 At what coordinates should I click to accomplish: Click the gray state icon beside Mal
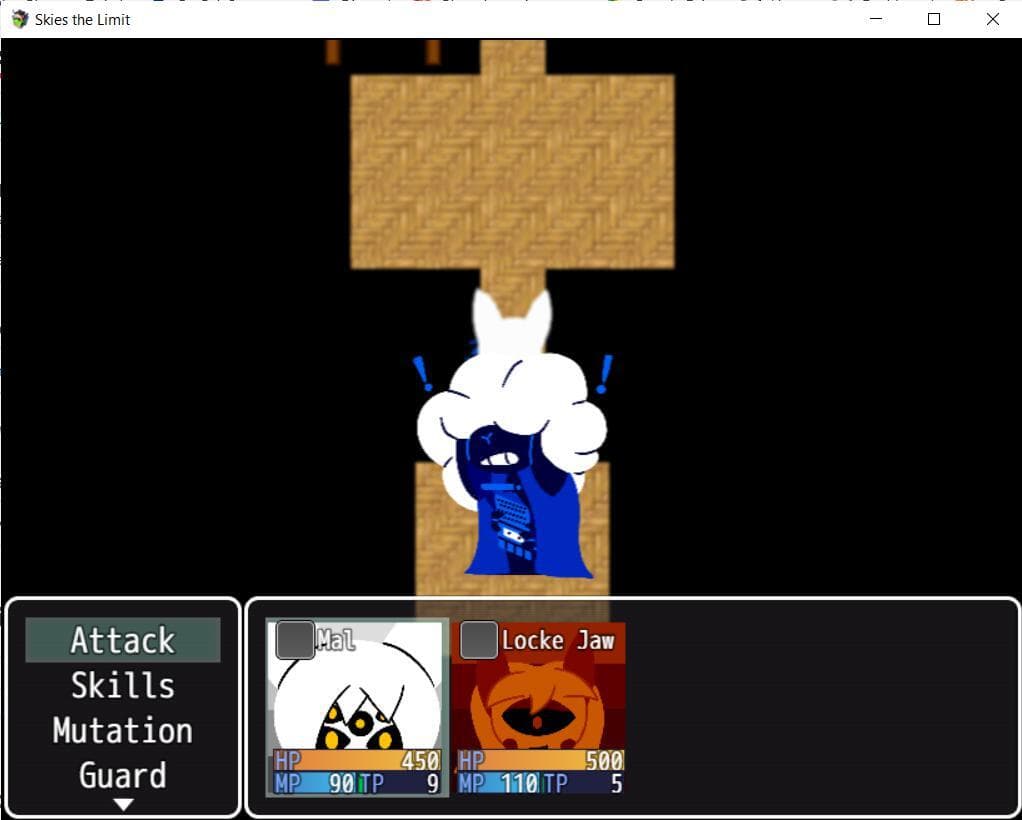pos(295,640)
